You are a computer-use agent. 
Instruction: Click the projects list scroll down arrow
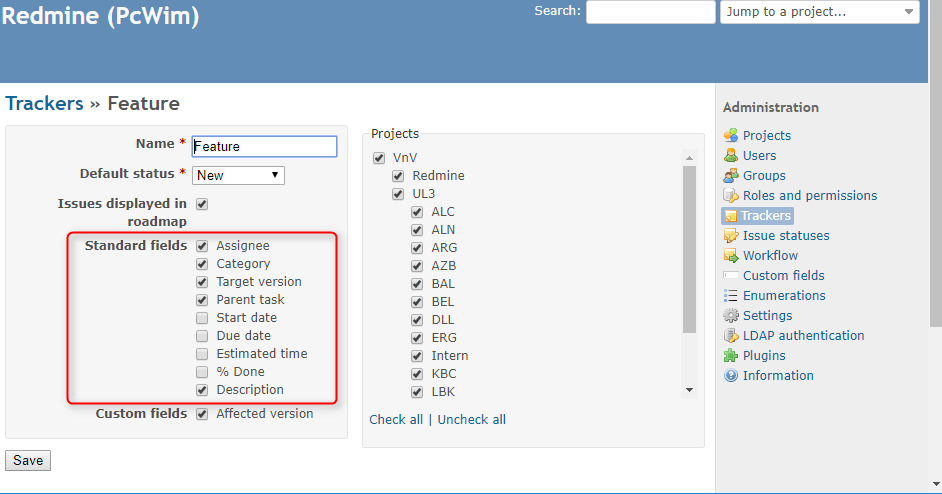[689, 390]
